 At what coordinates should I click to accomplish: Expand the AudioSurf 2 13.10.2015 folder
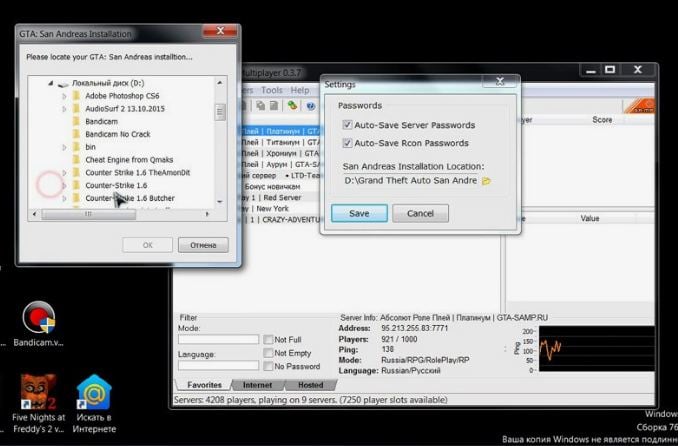coord(64,109)
